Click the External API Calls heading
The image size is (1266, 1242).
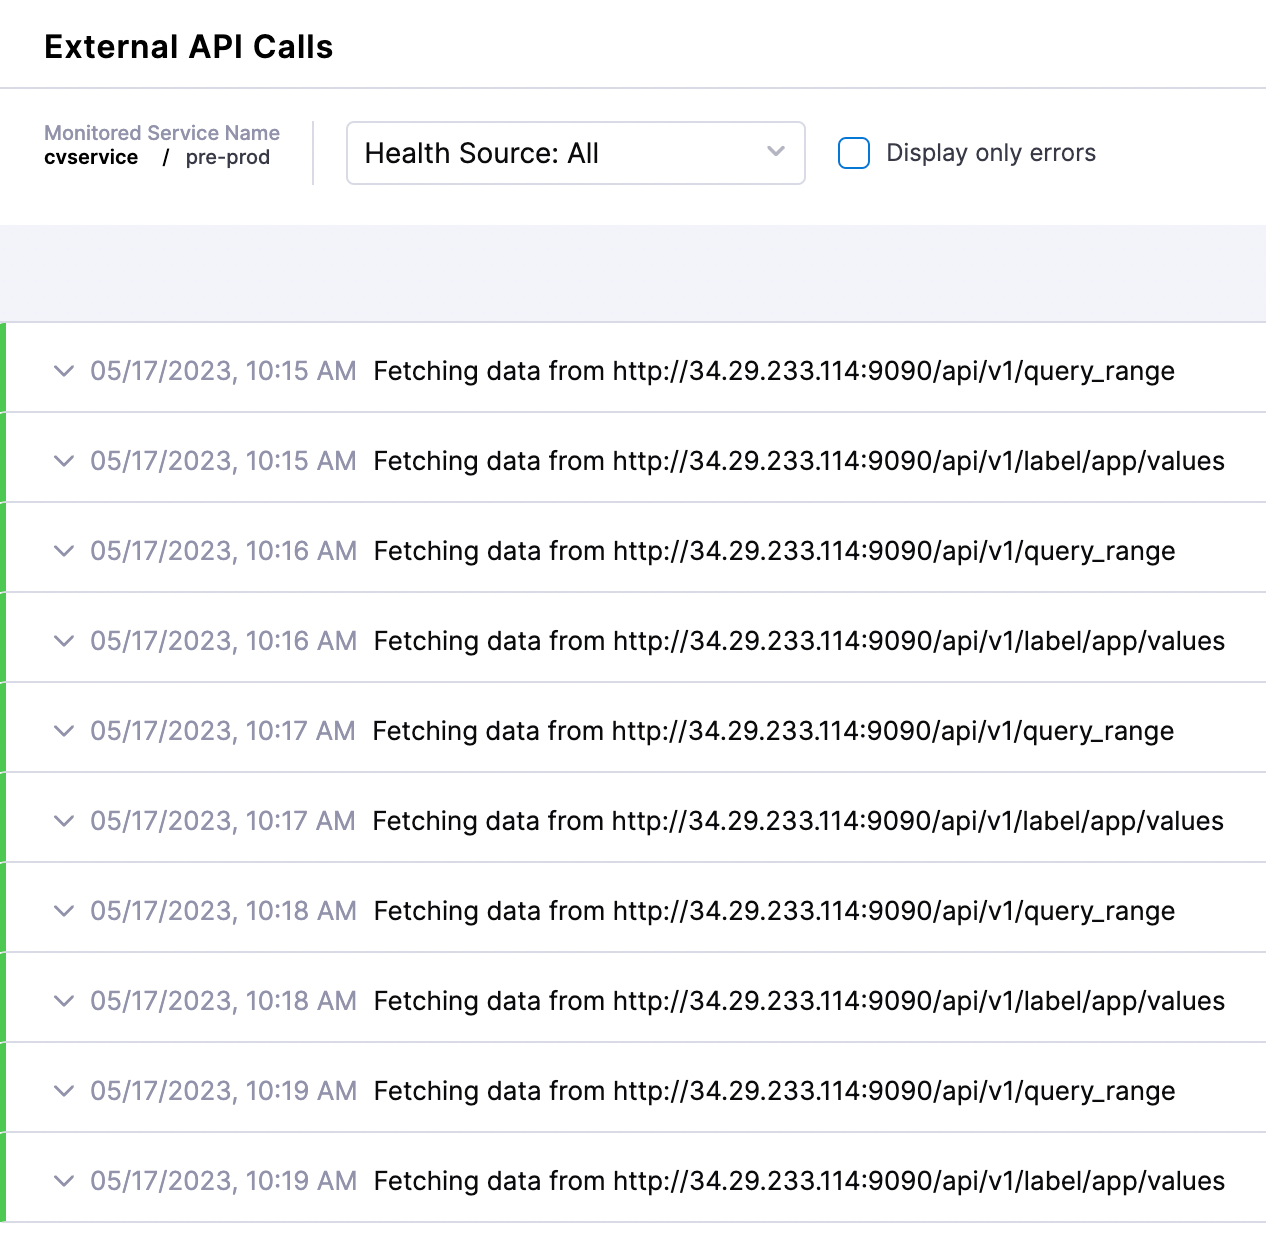(188, 45)
